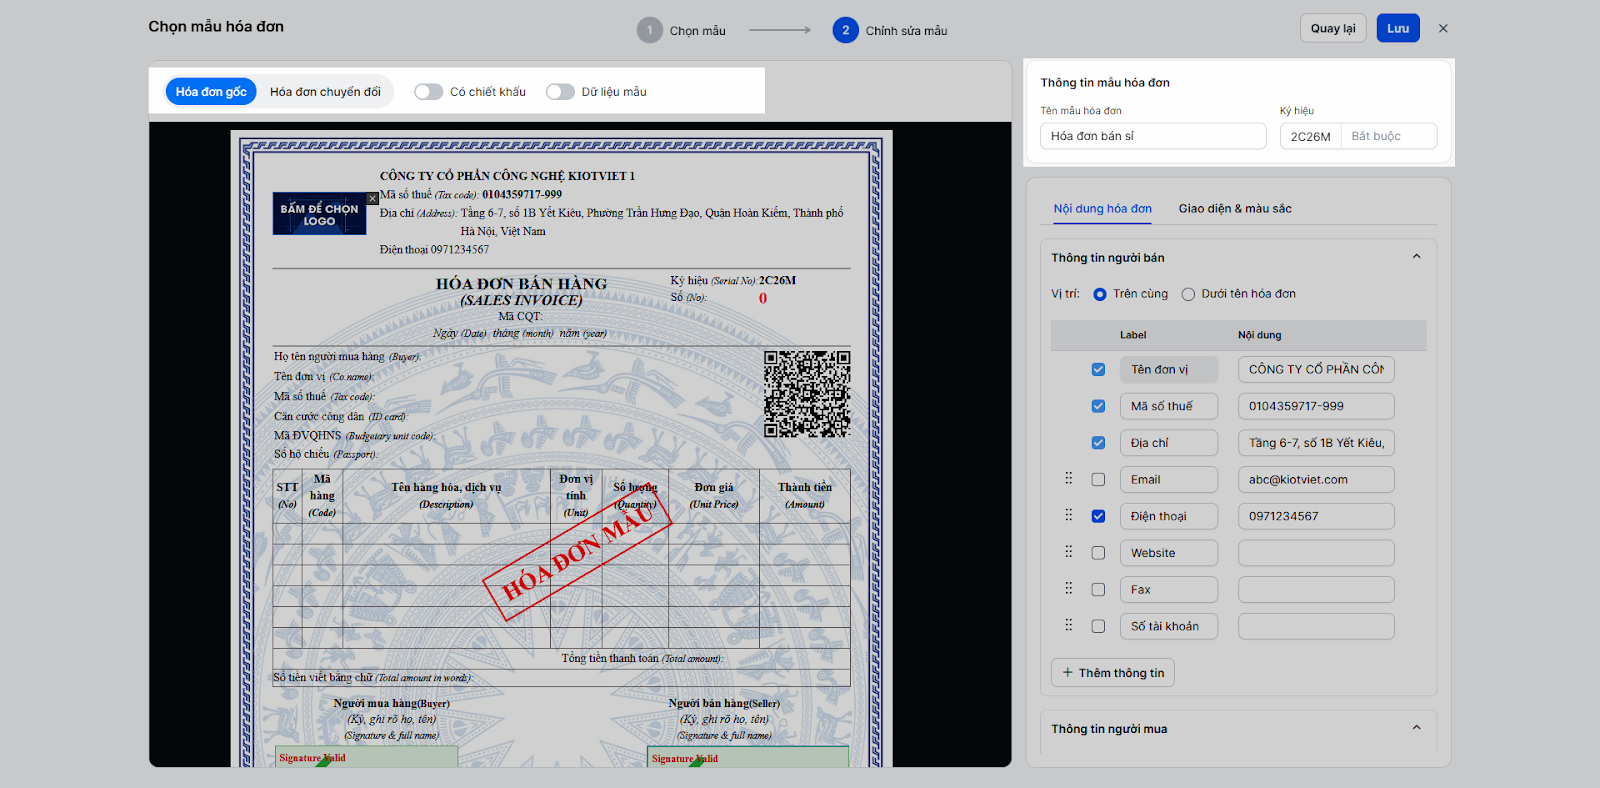The height and width of the screenshot is (788, 1600).
Task: Click the Người mua hàng(Buyer) signature label
Action: click(x=391, y=704)
